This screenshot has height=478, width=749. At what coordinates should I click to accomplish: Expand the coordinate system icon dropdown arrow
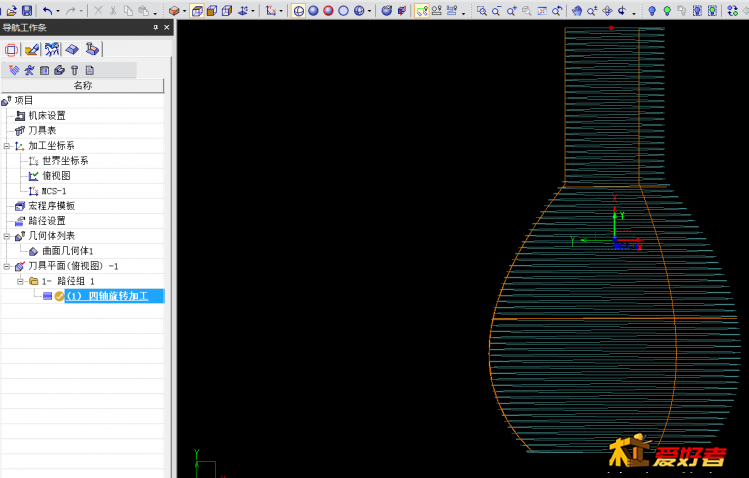(281, 11)
